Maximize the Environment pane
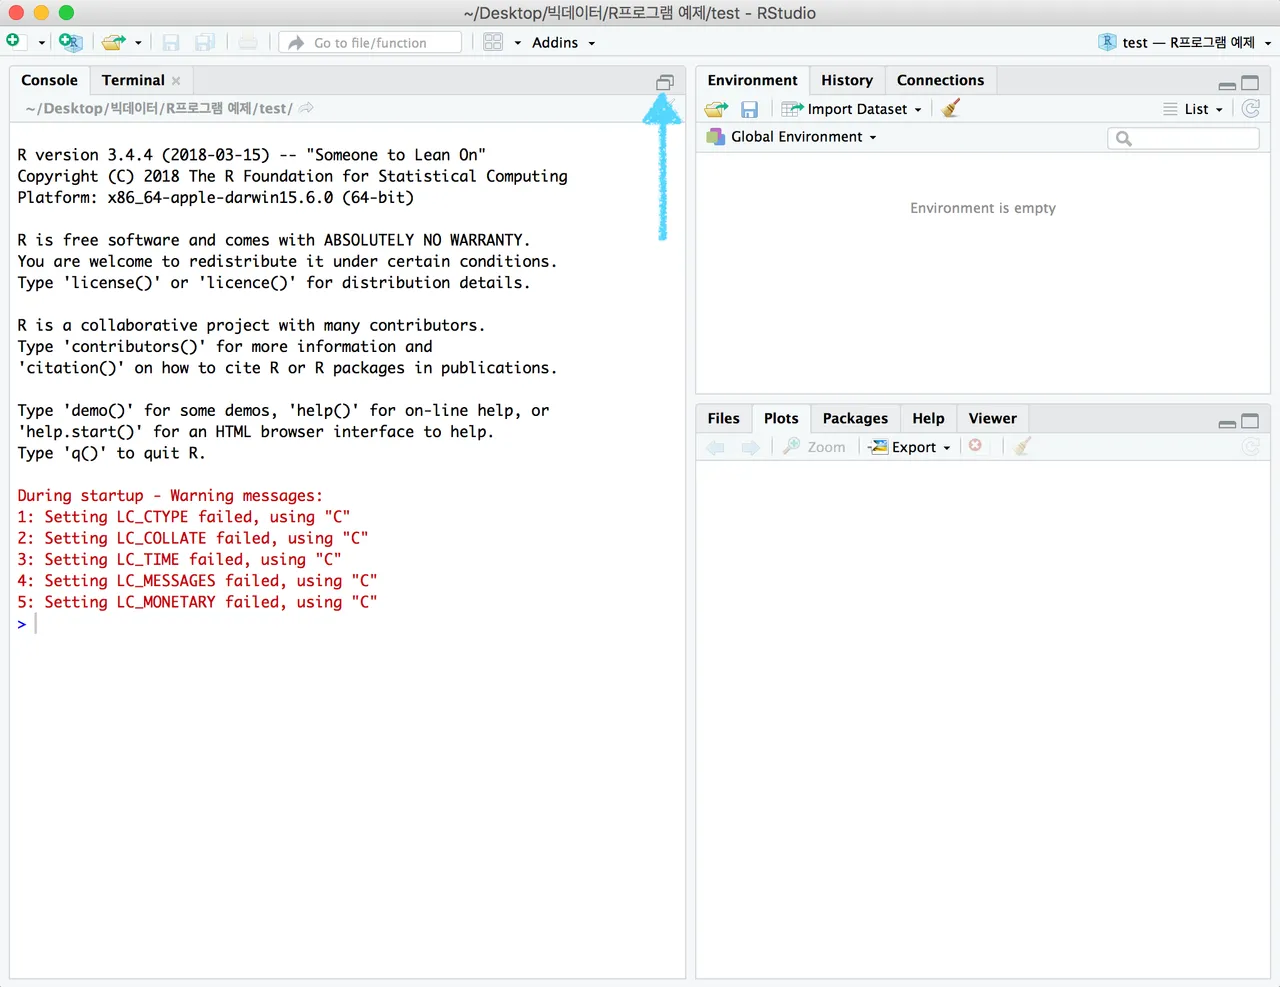The image size is (1280, 987). tap(1250, 83)
